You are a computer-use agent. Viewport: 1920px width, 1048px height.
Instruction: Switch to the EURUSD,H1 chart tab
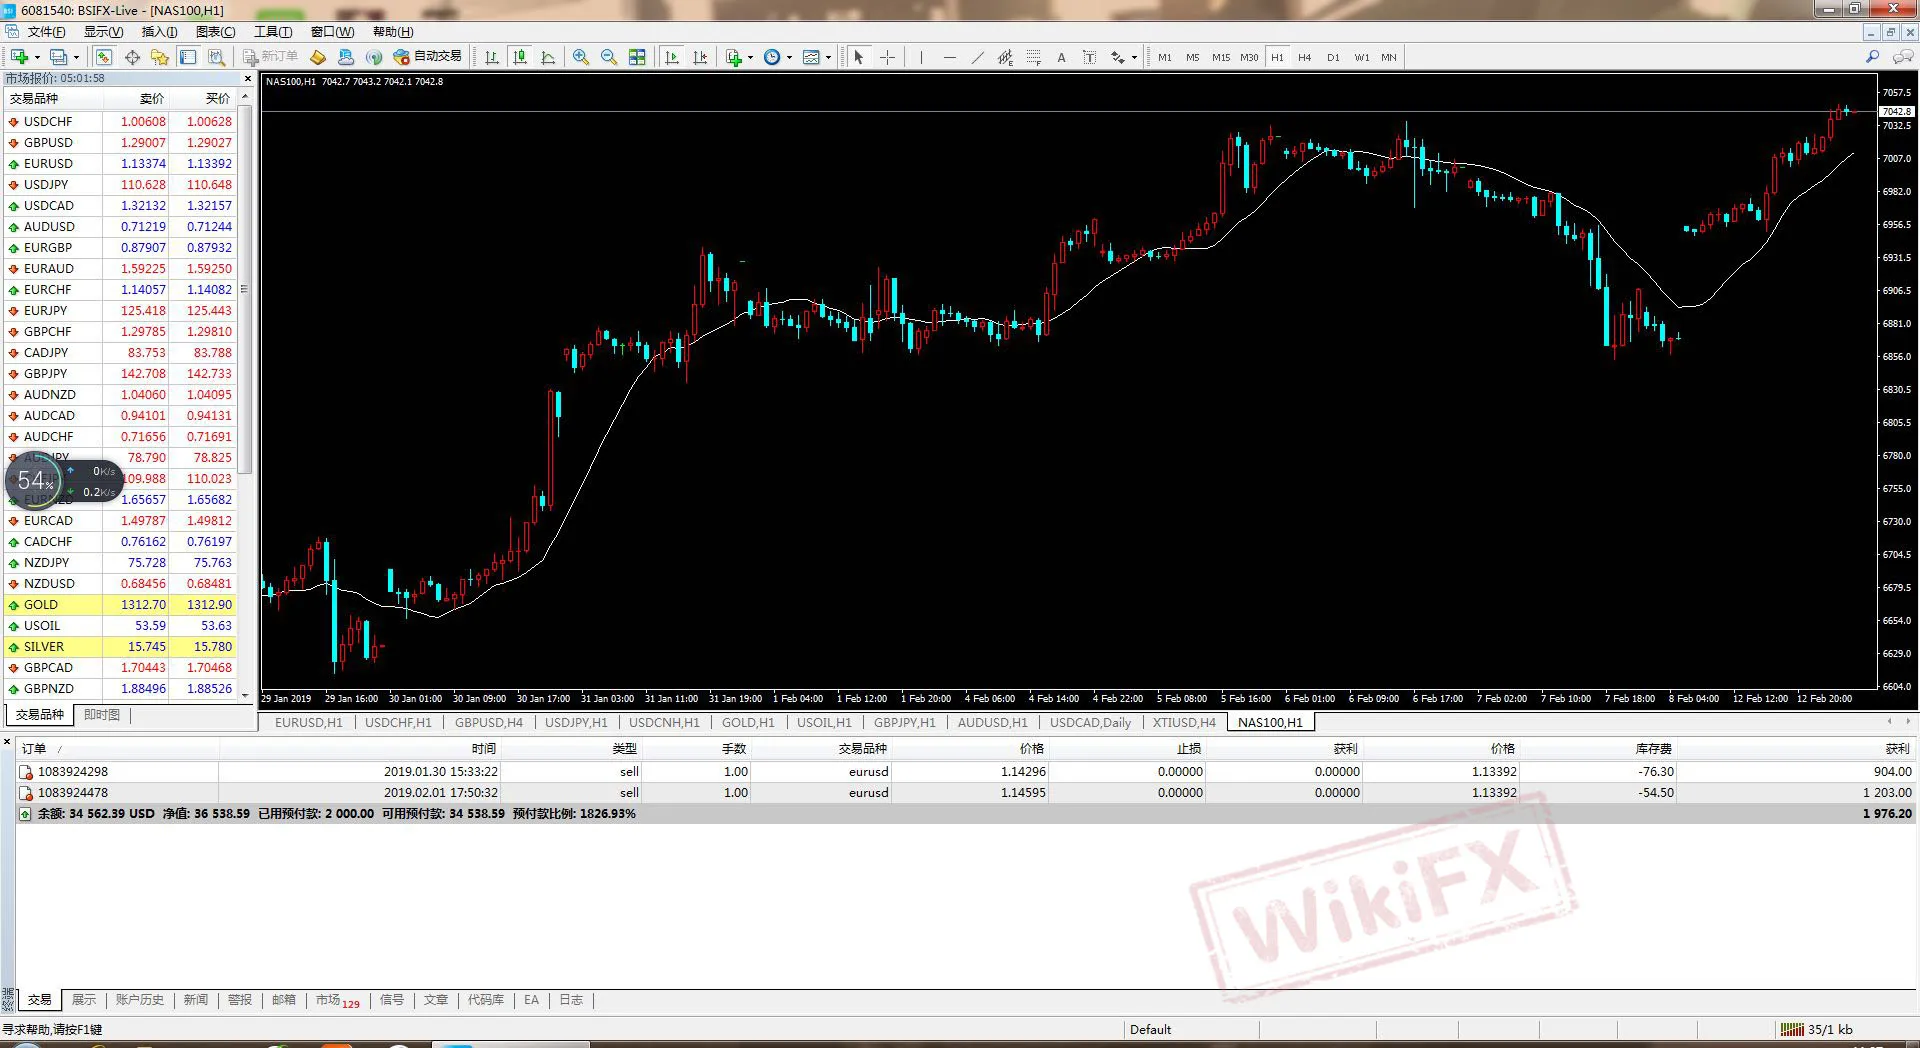click(x=308, y=722)
